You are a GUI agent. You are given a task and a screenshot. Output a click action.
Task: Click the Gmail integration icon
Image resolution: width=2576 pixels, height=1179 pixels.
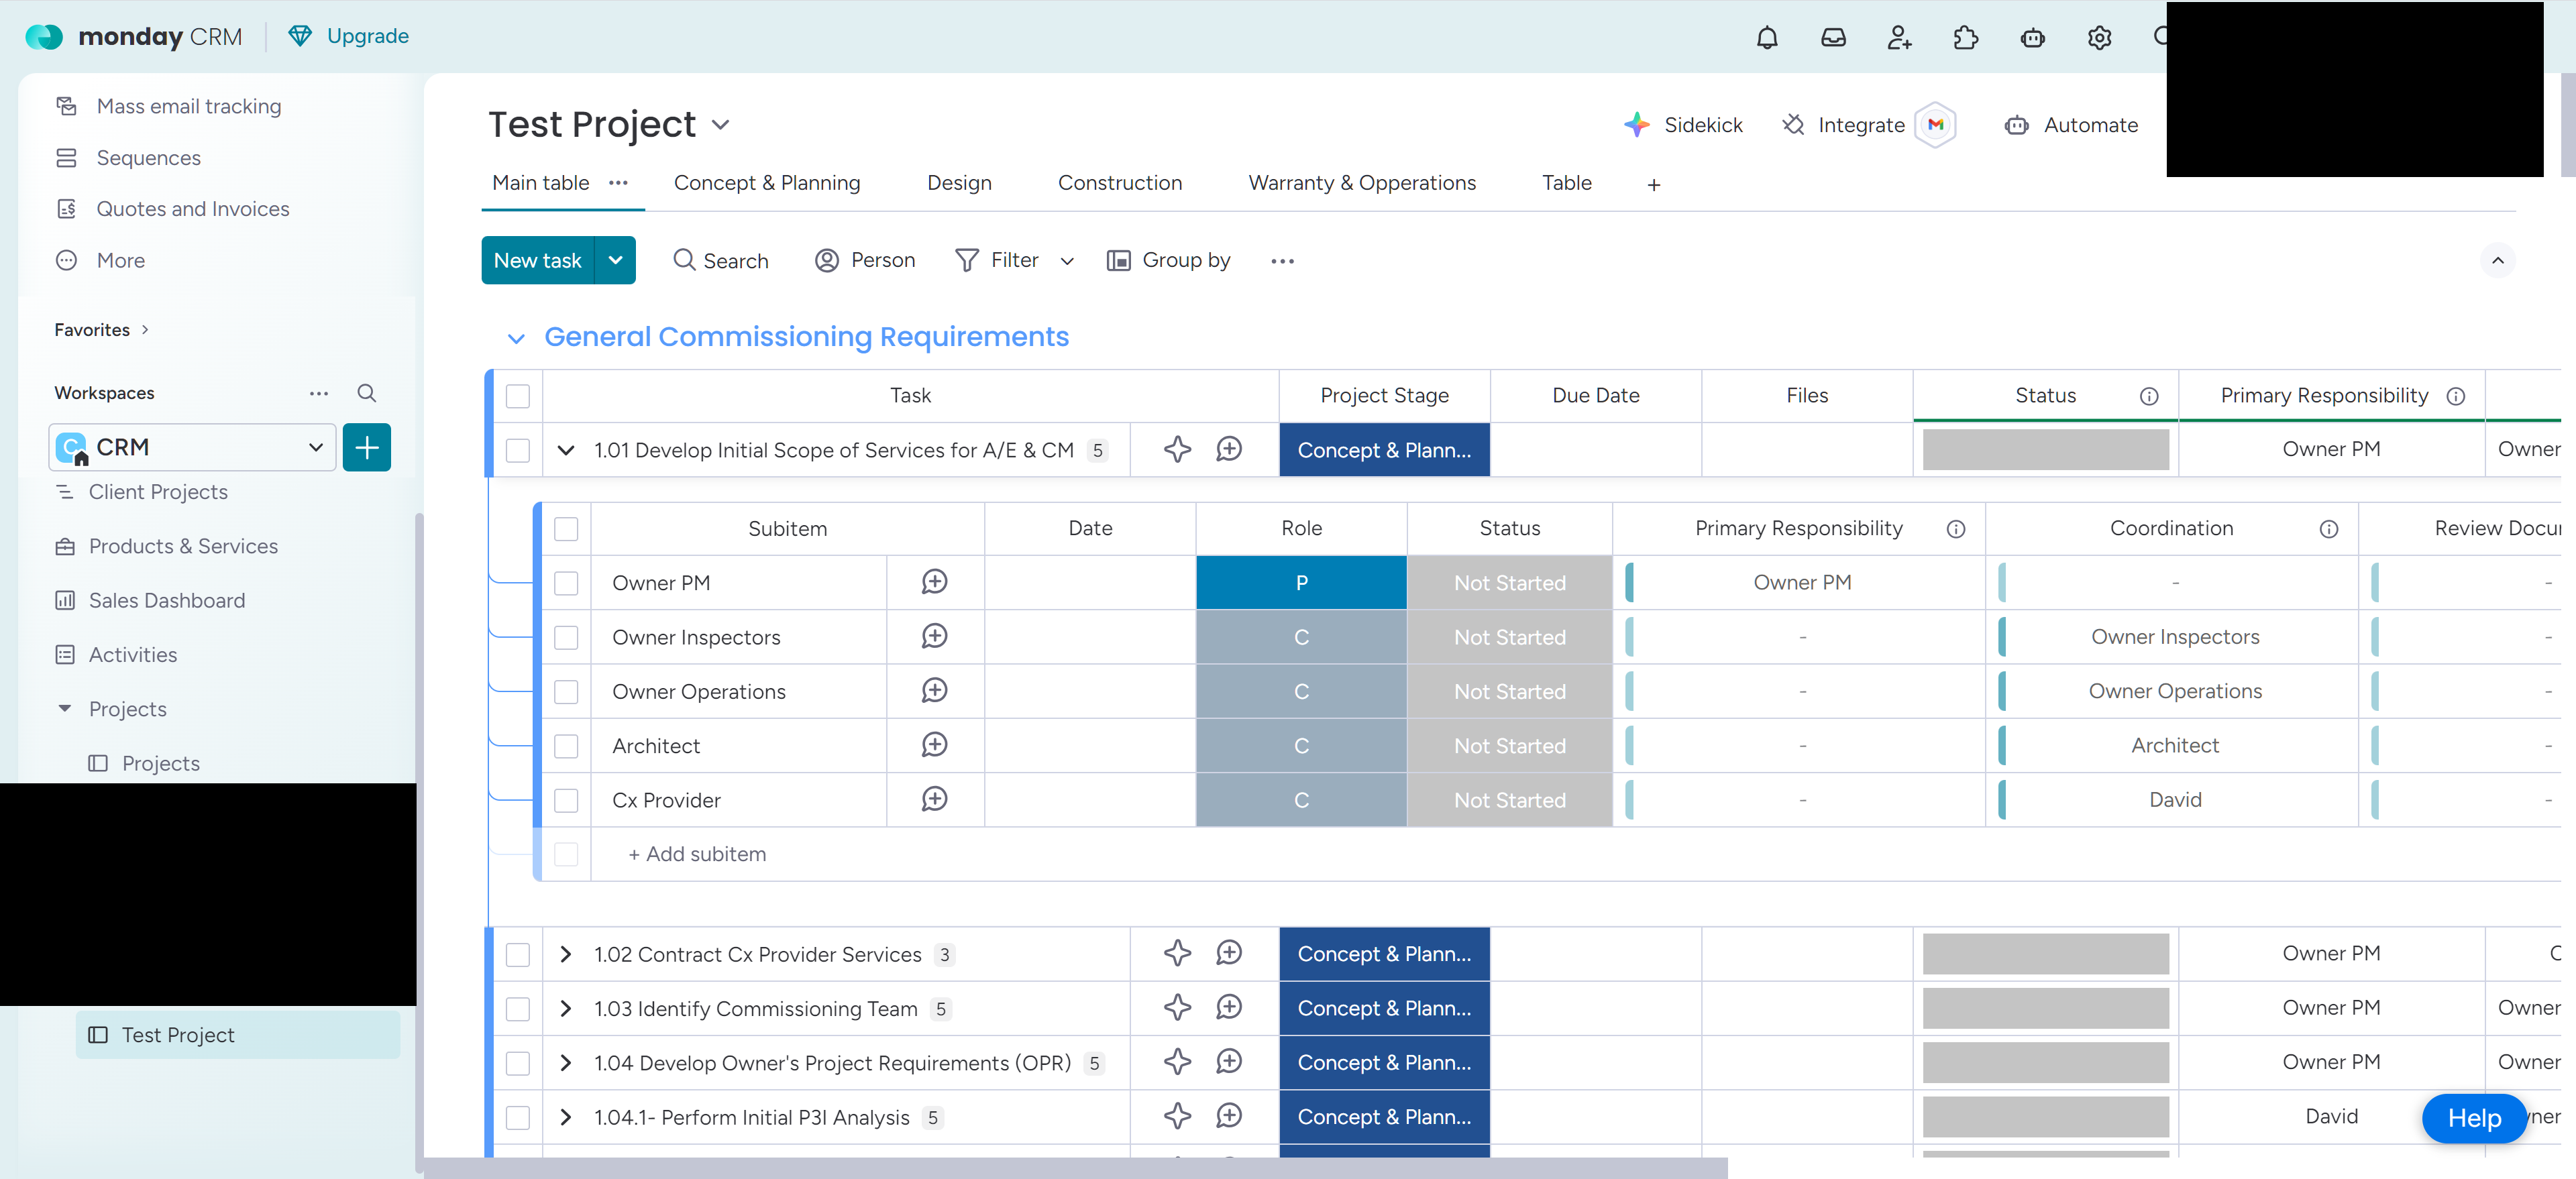click(1936, 125)
